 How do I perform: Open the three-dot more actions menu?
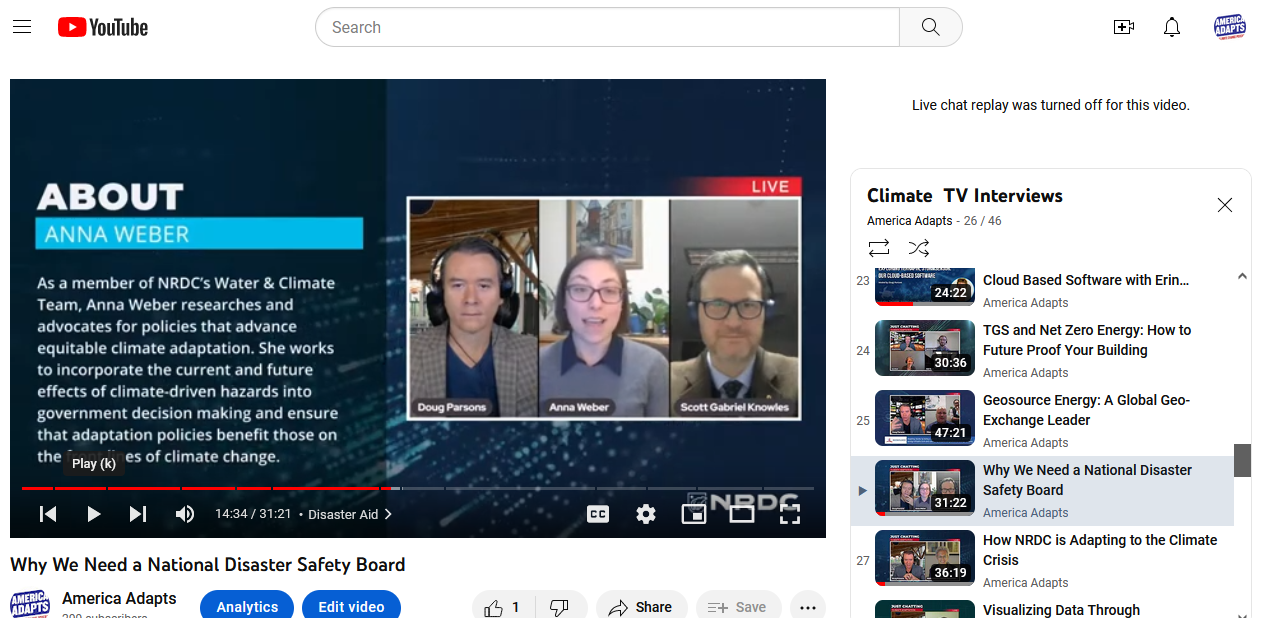(x=808, y=607)
